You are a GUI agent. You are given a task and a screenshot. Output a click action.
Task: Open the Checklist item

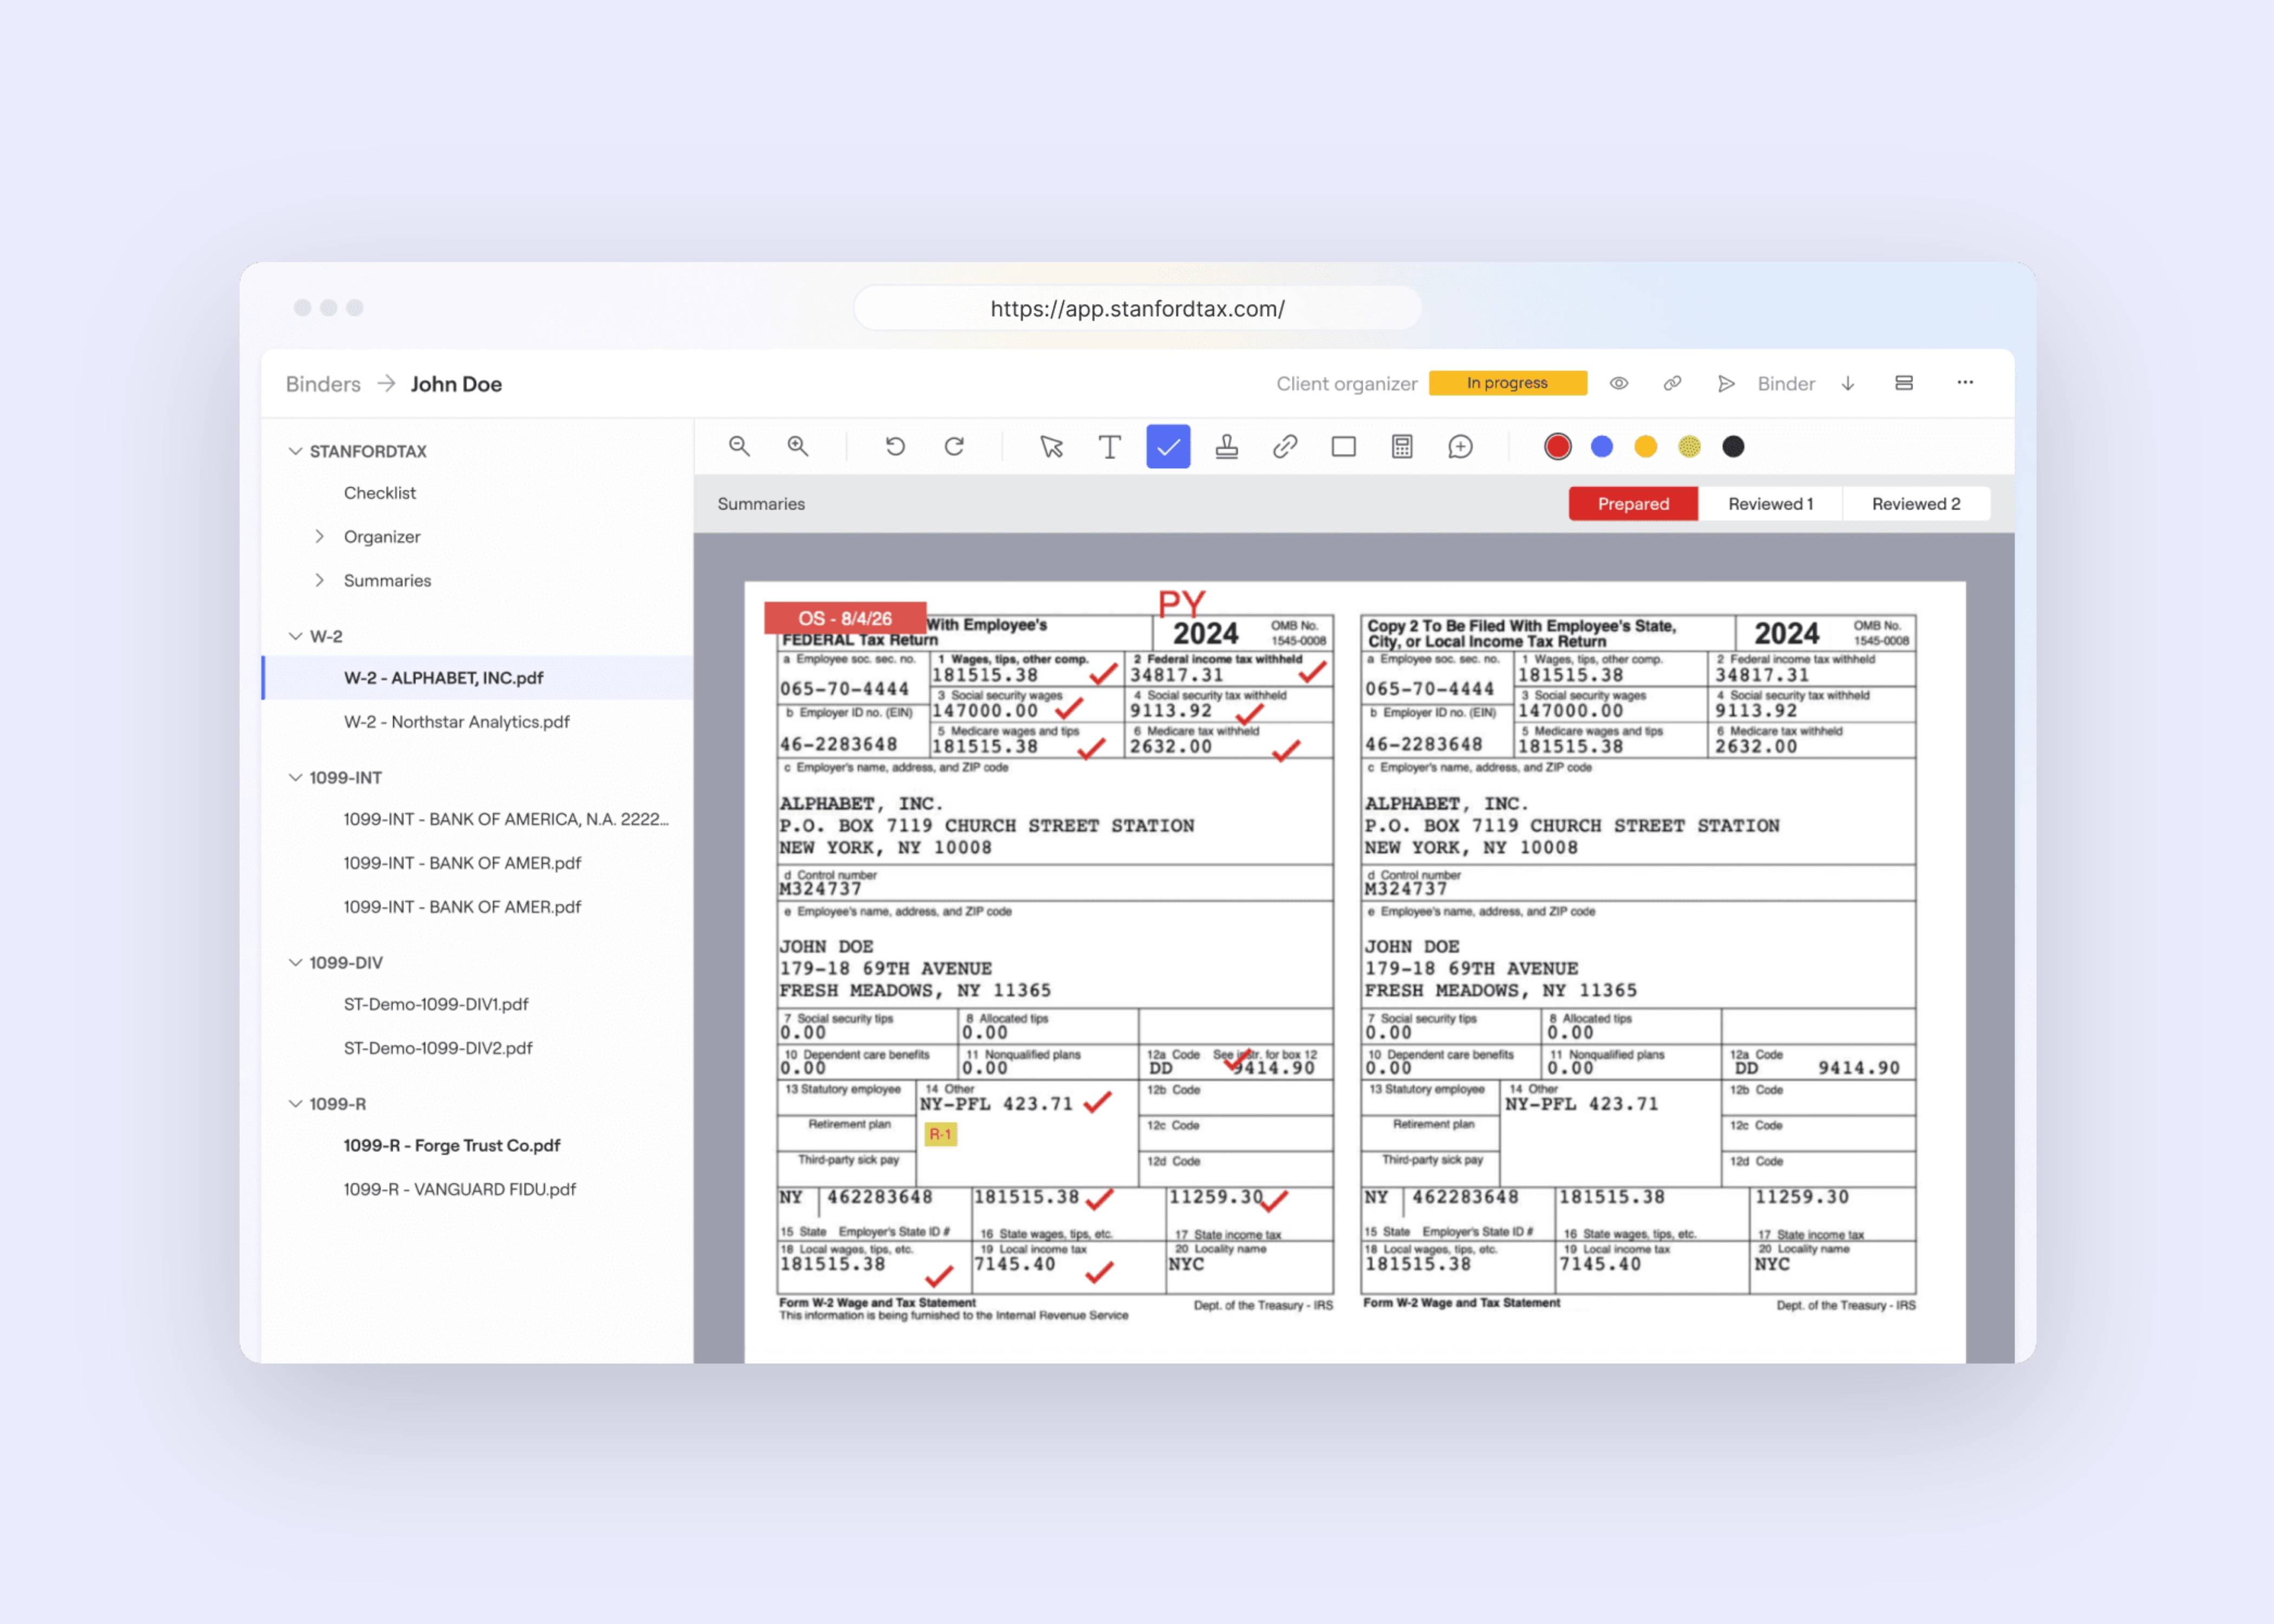coord(379,493)
